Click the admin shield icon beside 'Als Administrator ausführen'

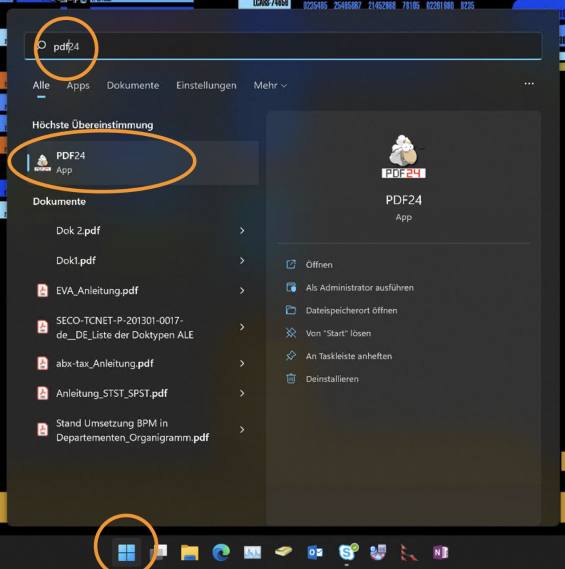click(x=291, y=287)
